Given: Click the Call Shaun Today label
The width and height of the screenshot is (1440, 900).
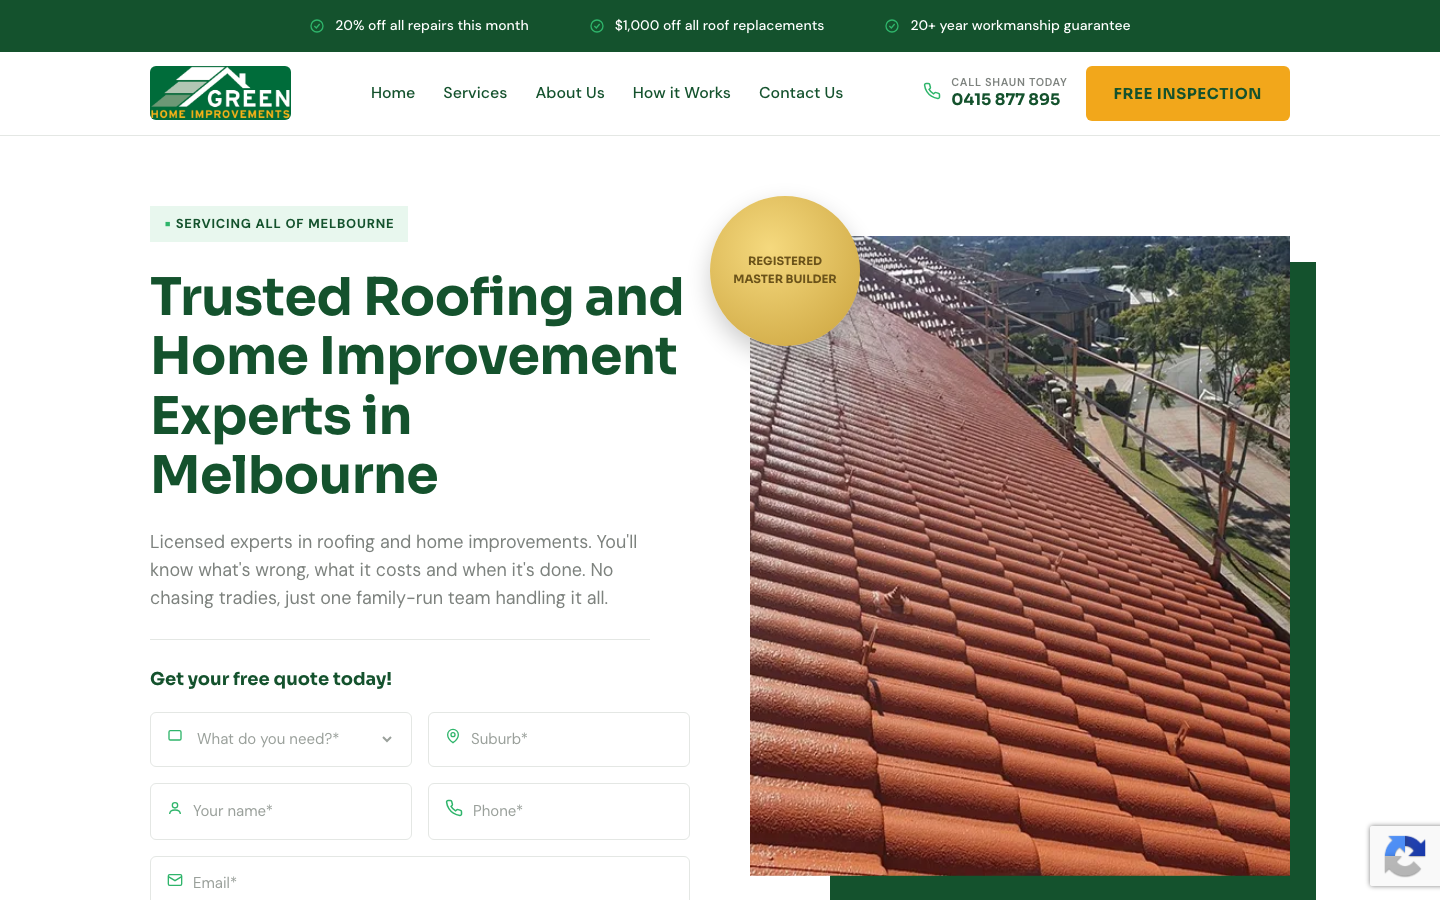Looking at the screenshot, I should (x=1009, y=82).
